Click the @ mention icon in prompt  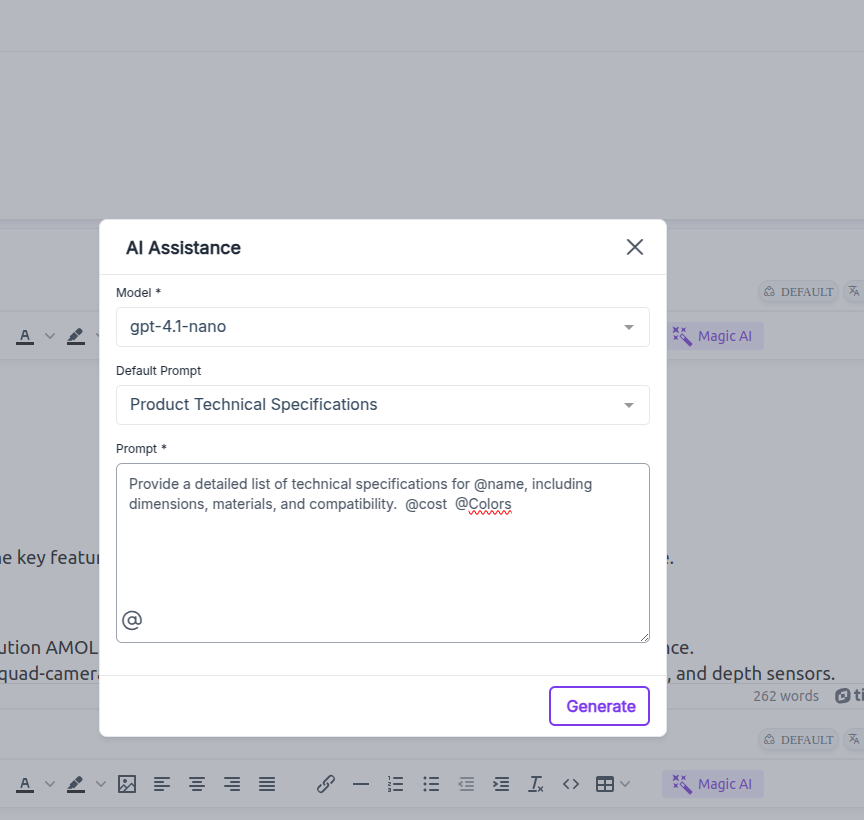click(x=132, y=621)
